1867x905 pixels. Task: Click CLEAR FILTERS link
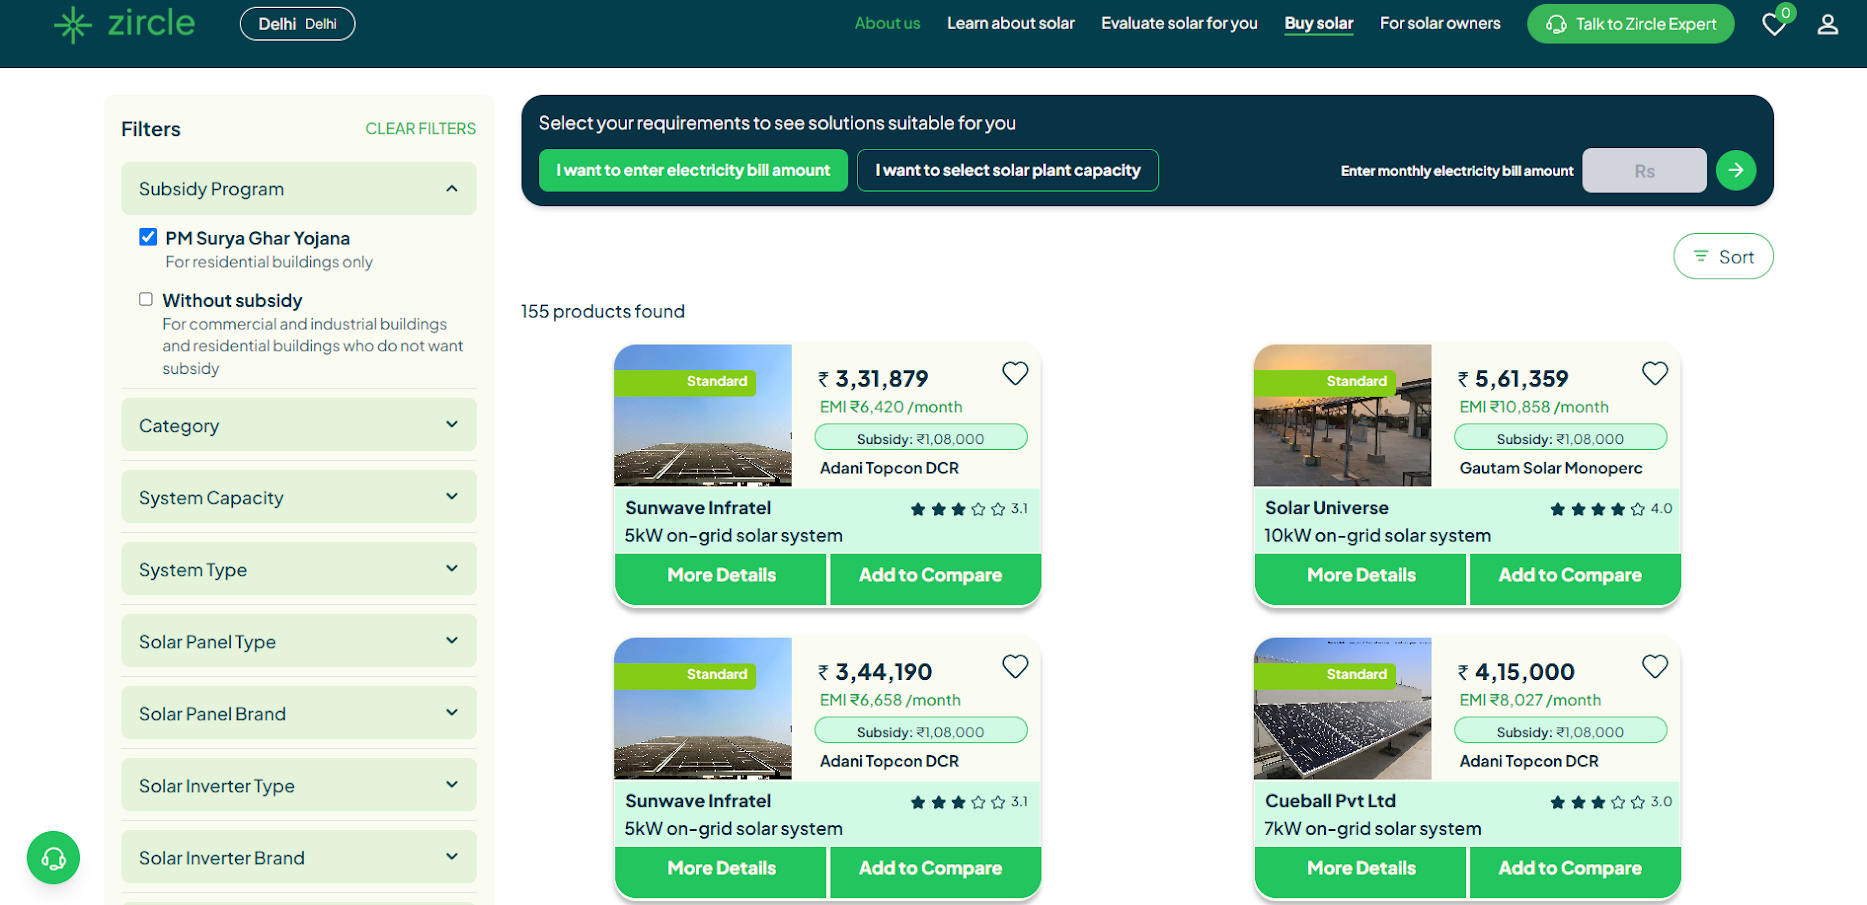420,129
